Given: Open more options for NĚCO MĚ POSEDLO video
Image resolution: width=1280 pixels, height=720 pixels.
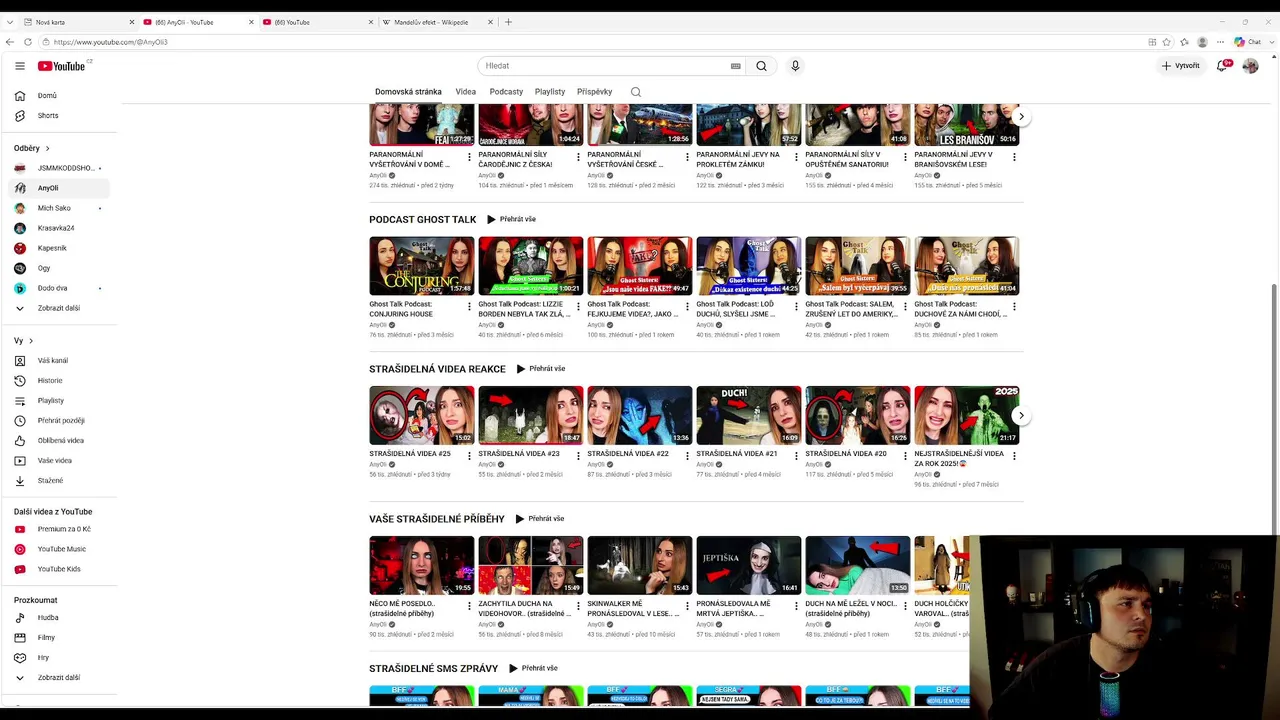Looking at the screenshot, I should pyautogui.click(x=469, y=606).
